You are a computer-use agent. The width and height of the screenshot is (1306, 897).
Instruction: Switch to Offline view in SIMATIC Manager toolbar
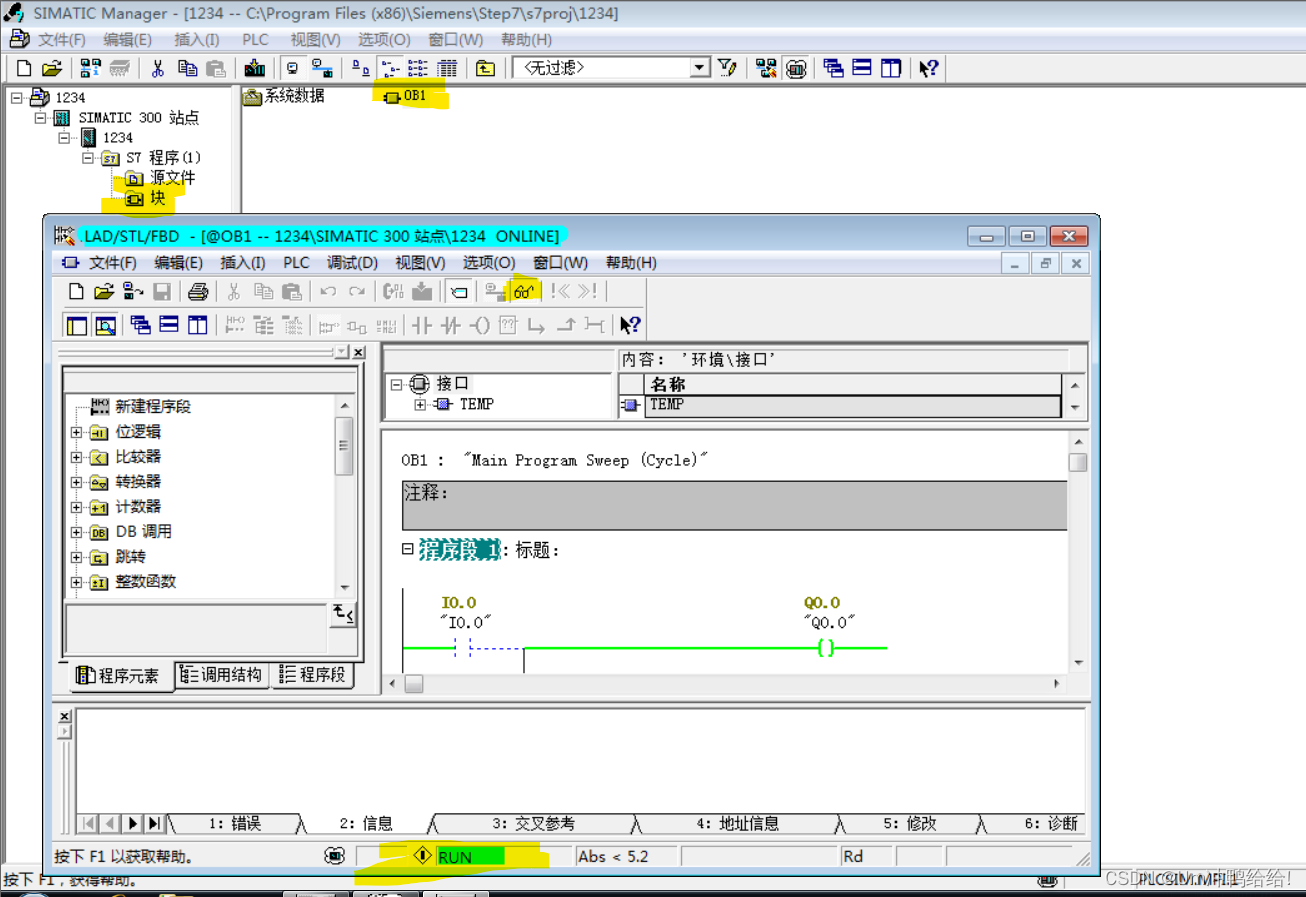click(293, 68)
